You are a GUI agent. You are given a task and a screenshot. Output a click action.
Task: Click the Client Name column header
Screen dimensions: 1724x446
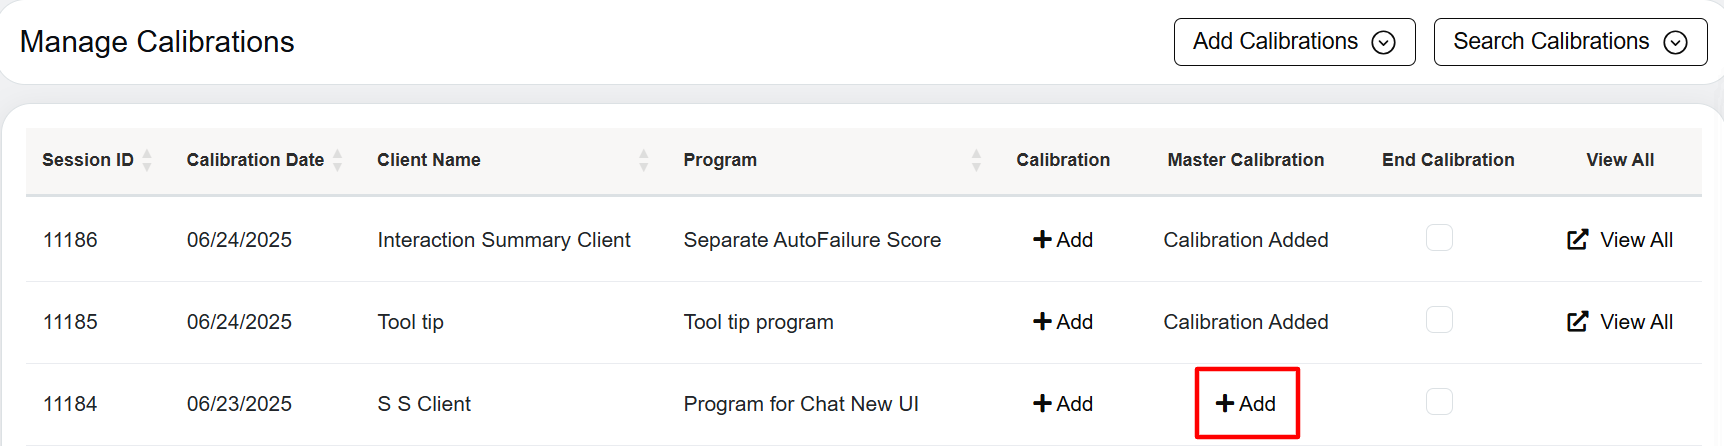[429, 160]
